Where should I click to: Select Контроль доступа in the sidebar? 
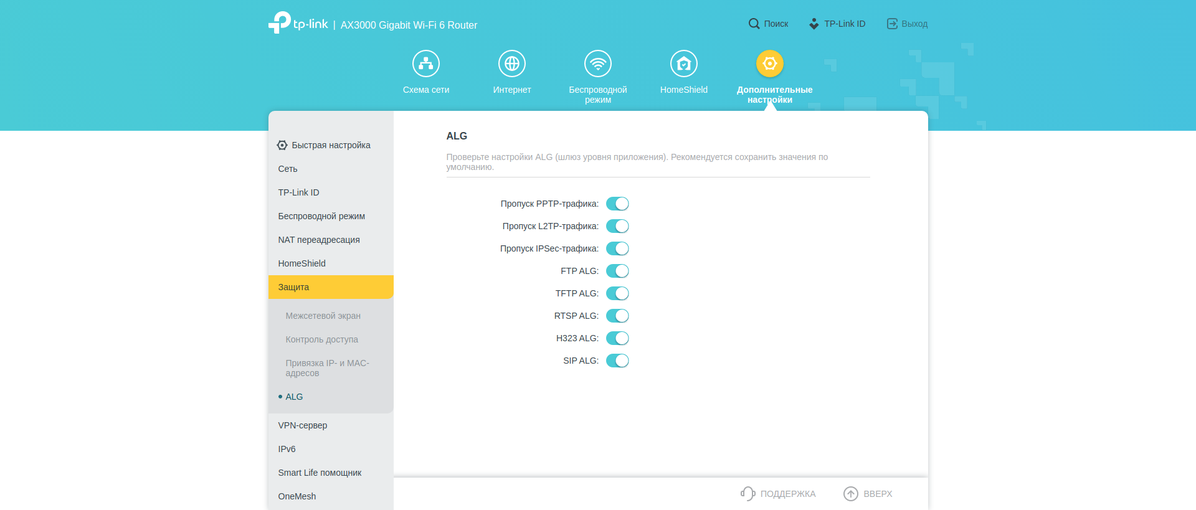321,340
